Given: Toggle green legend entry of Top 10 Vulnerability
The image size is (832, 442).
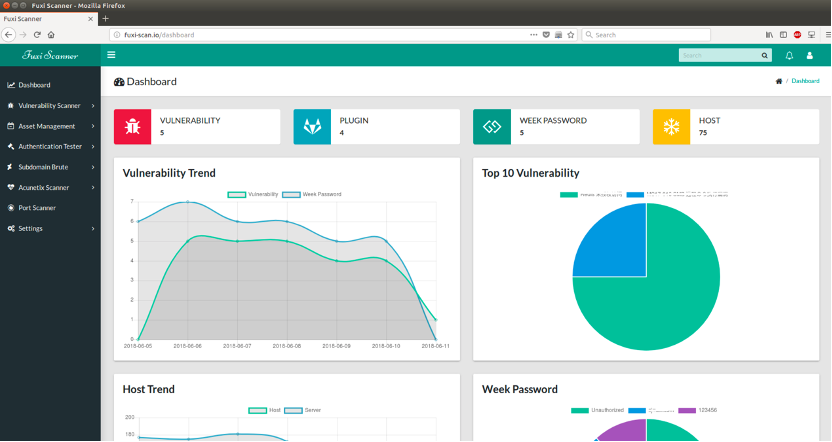Looking at the screenshot, I should tap(591, 195).
